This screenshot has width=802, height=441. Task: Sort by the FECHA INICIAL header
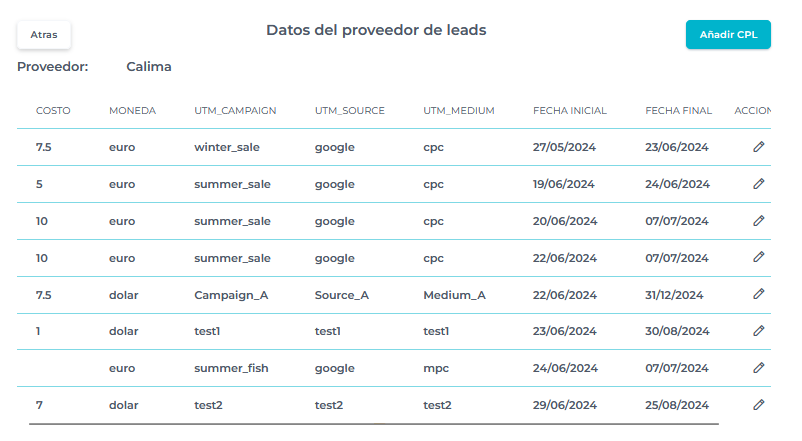click(x=570, y=110)
